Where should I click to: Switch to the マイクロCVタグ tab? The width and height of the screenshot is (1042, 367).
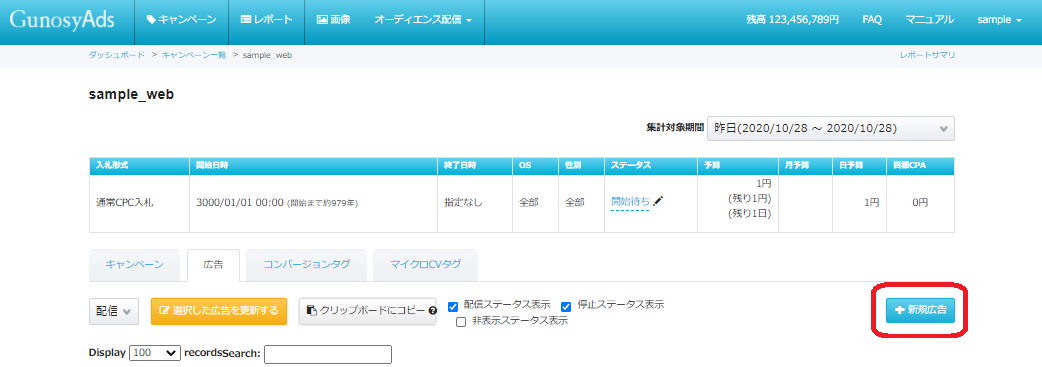point(425,265)
